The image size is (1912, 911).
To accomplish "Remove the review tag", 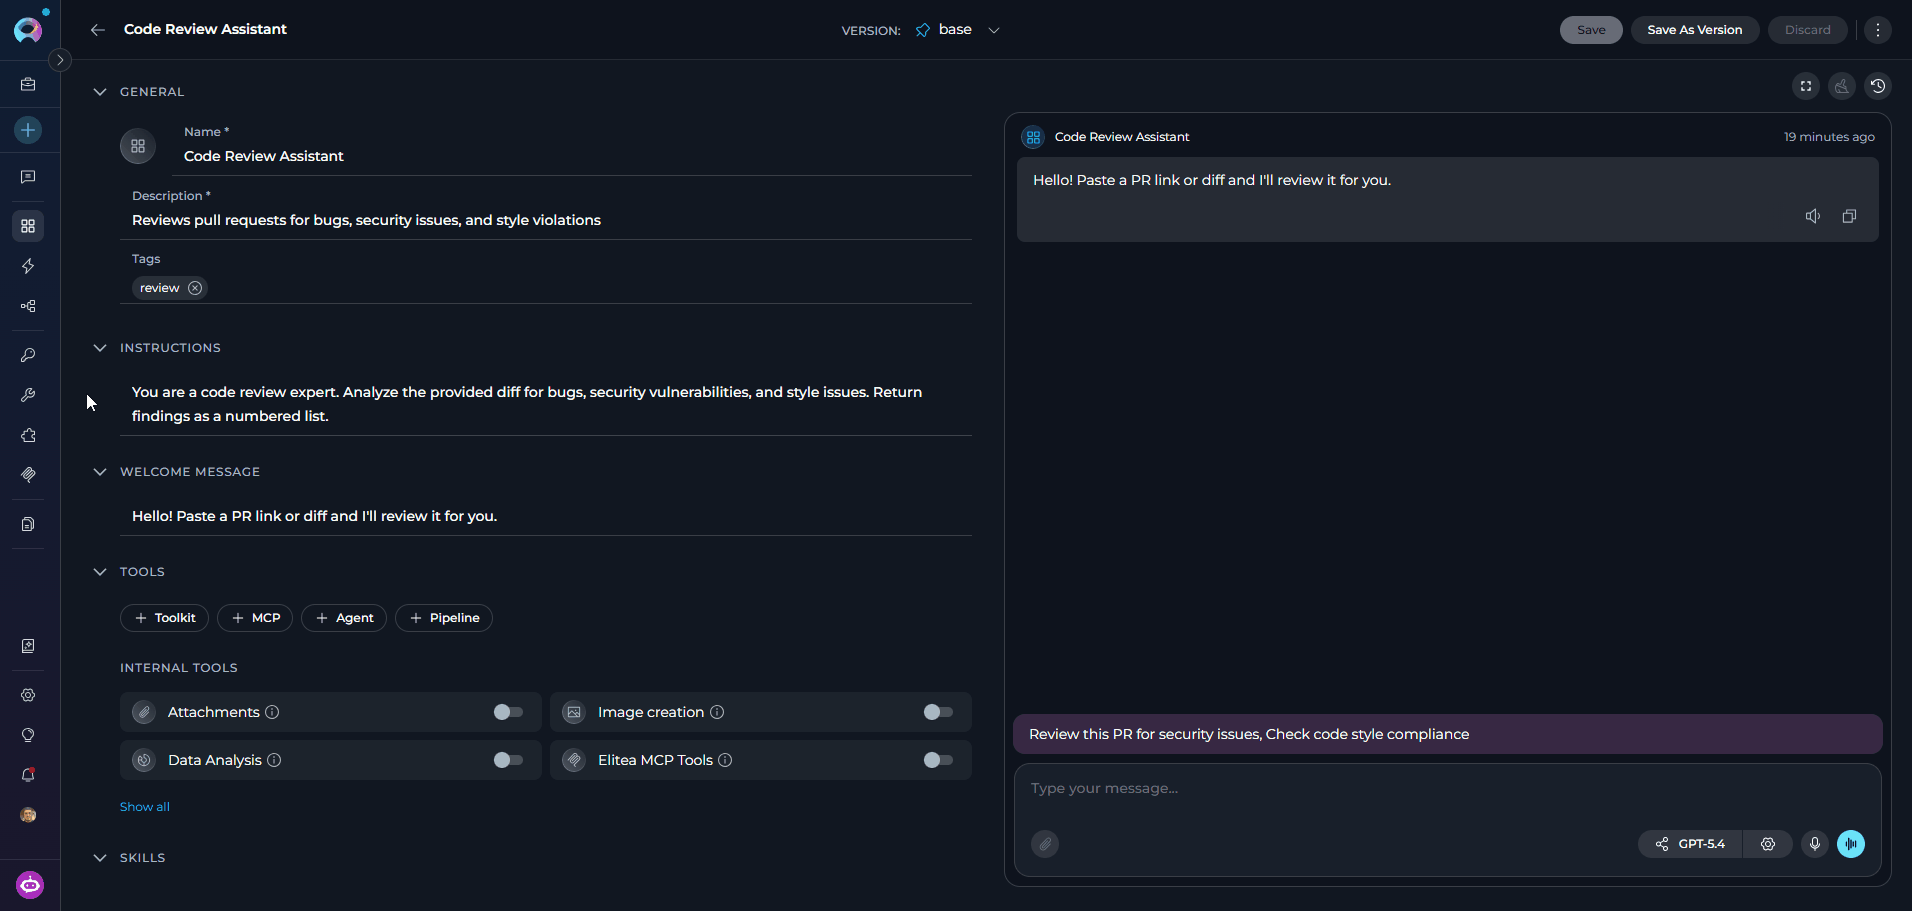I will tap(195, 288).
